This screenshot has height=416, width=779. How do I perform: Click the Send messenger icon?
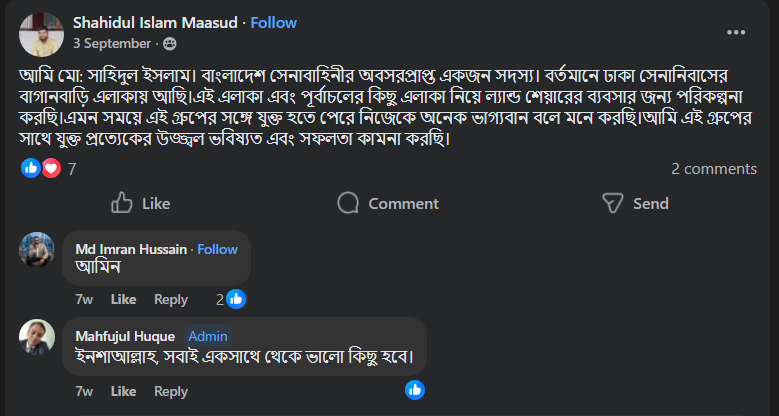tap(613, 203)
